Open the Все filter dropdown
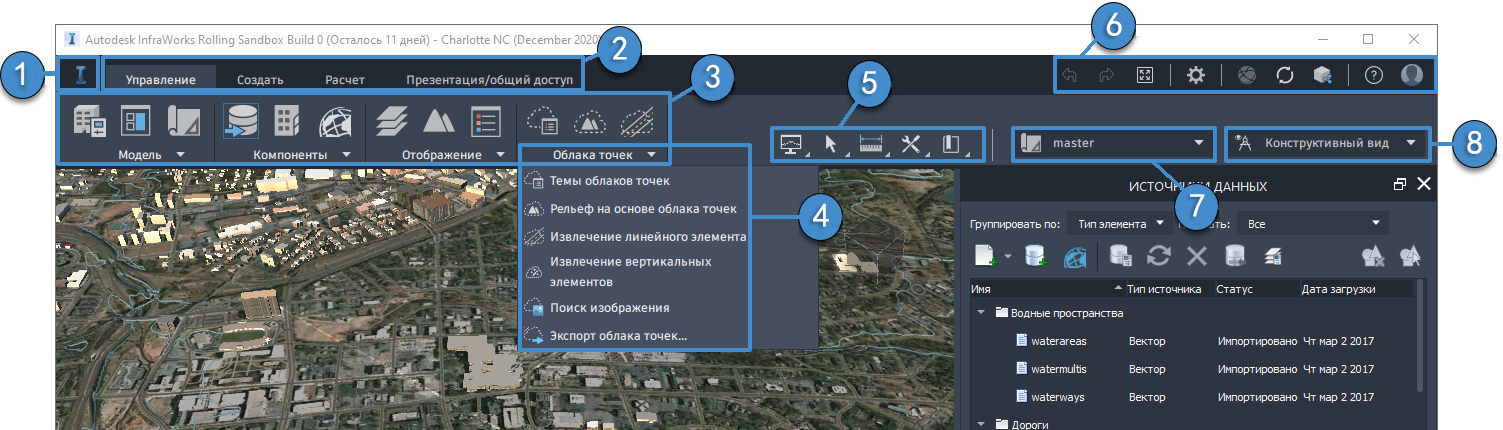 click(x=1313, y=222)
